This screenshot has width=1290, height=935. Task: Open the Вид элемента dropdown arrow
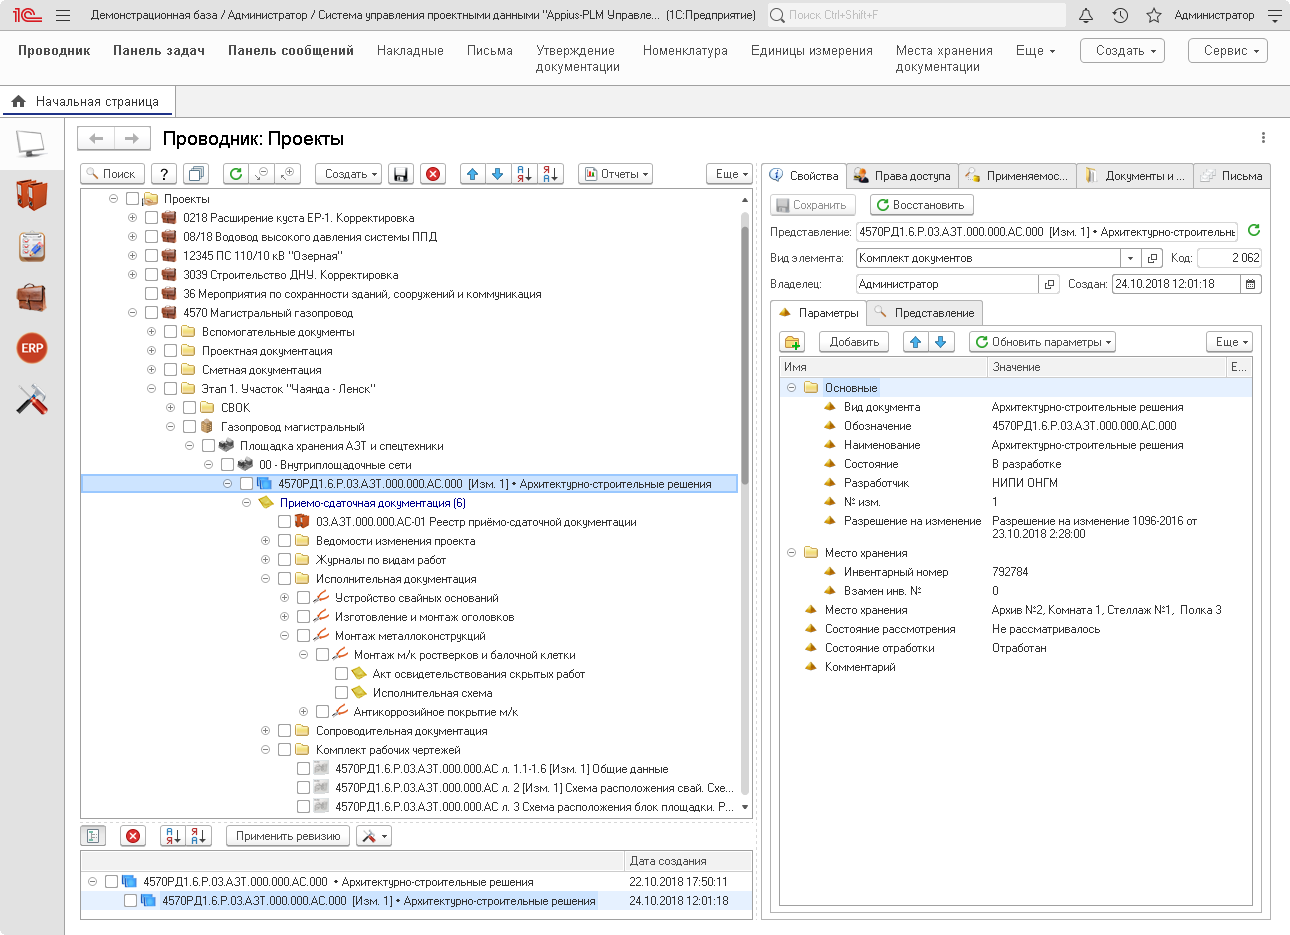[x=1130, y=258]
